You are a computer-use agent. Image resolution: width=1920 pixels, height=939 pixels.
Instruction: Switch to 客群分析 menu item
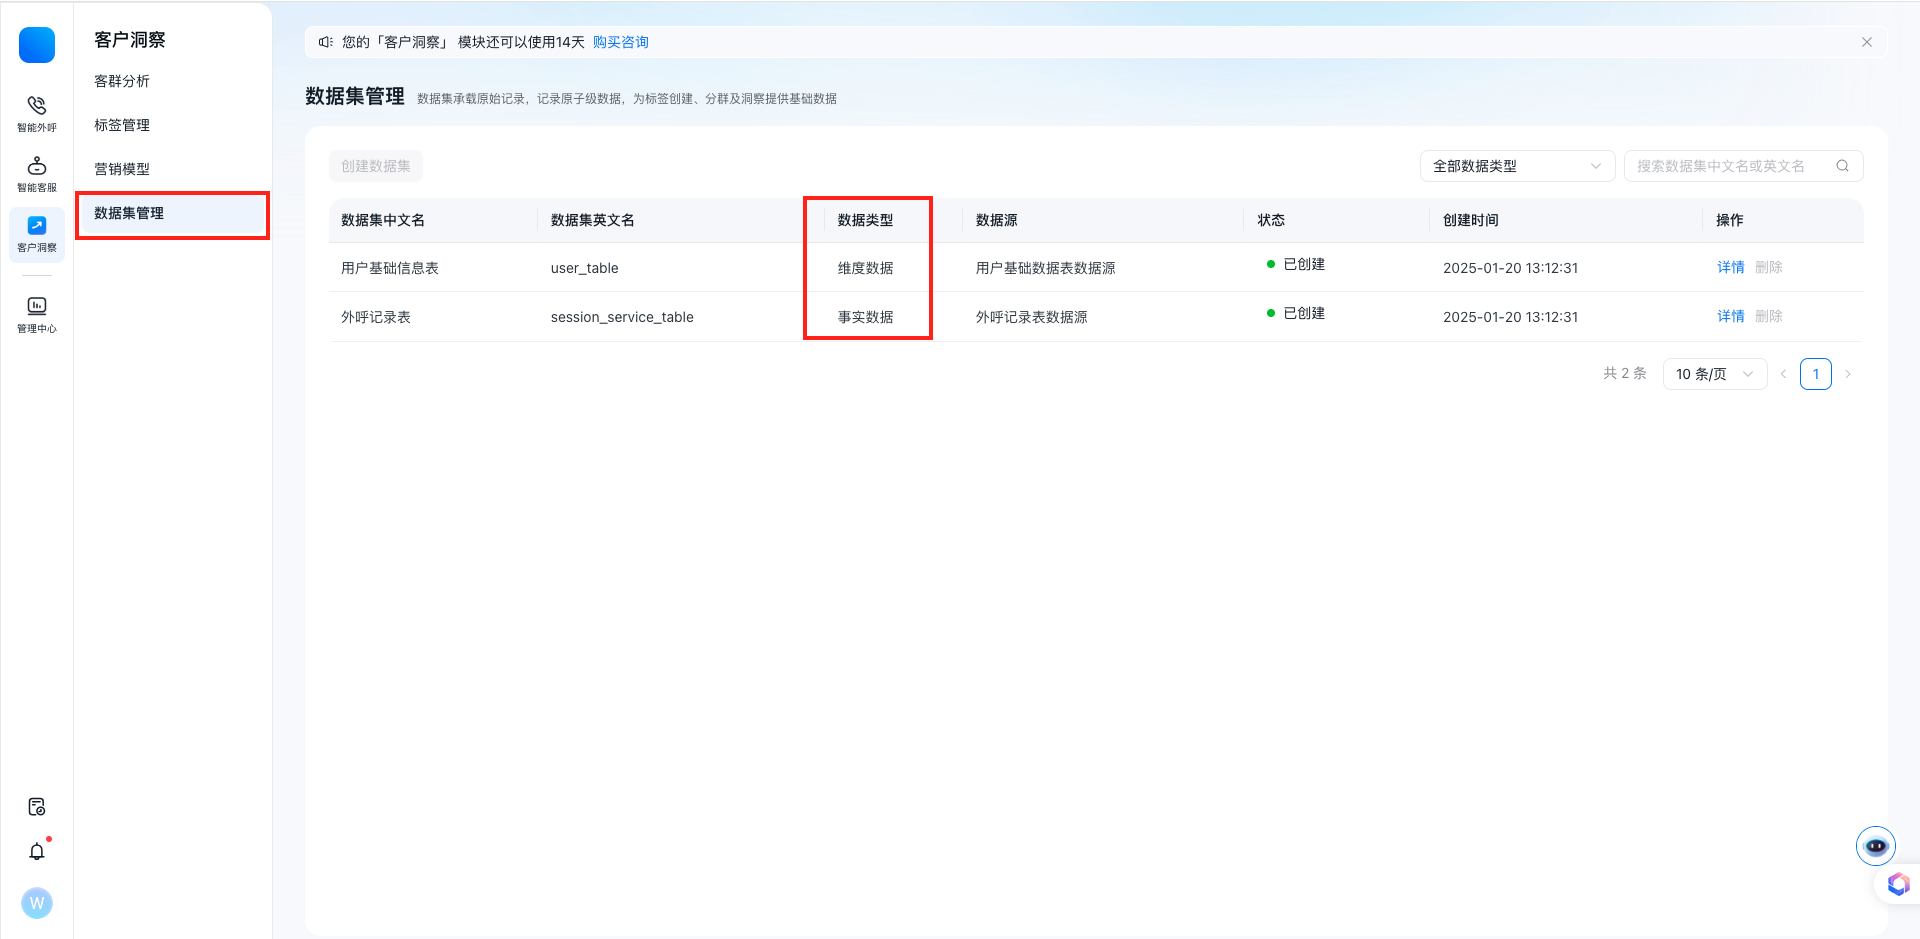[x=123, y=81]
